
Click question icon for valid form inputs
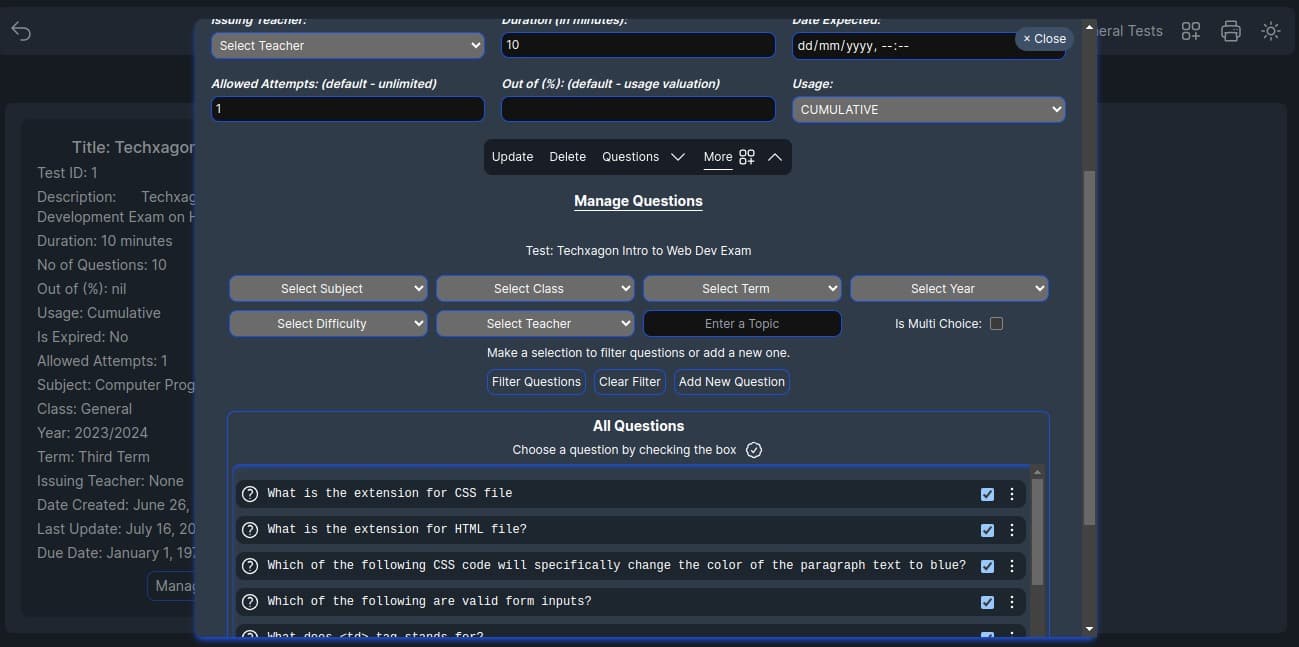(250, 602)
